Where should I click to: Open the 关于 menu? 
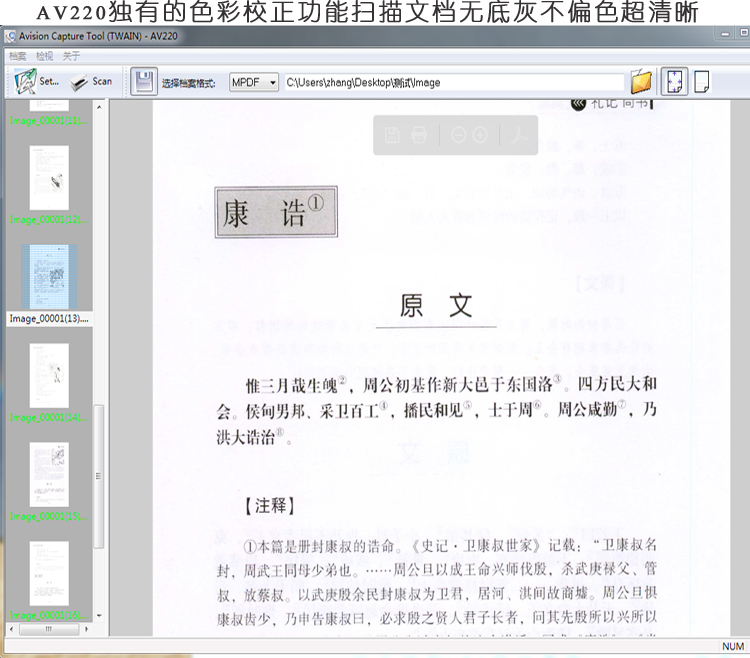(71, 56)
